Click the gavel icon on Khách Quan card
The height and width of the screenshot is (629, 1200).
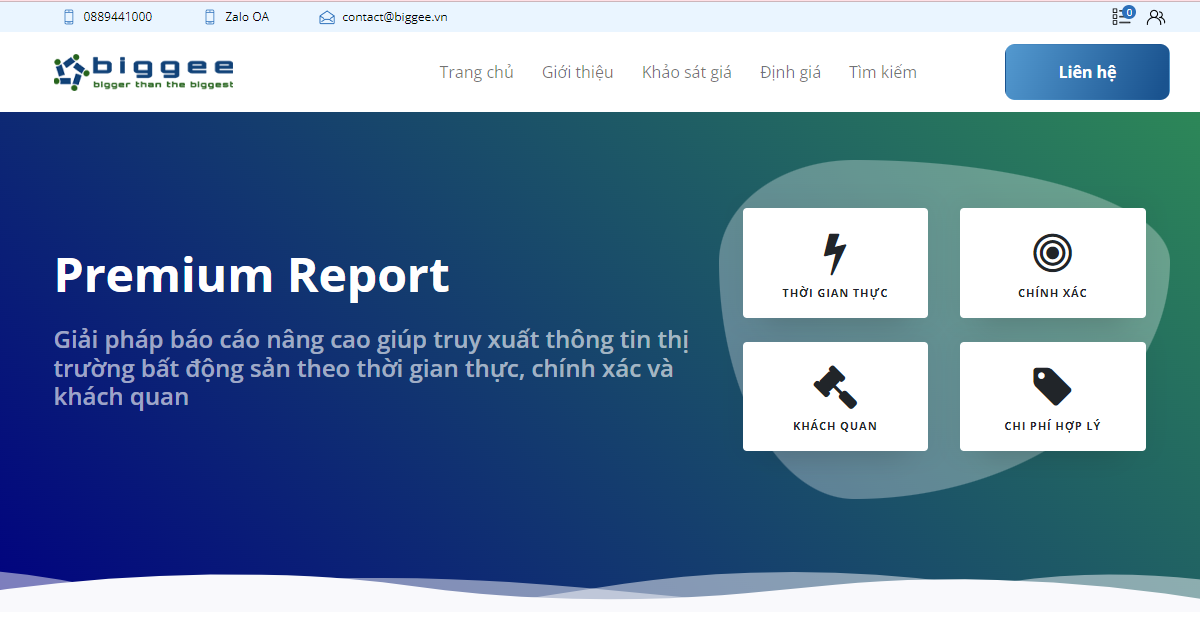click(834, 384)
